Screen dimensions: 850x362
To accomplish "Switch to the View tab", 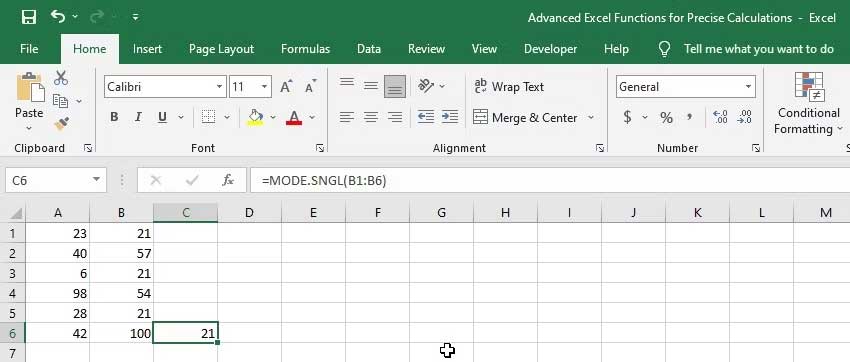I will point(484,49).
